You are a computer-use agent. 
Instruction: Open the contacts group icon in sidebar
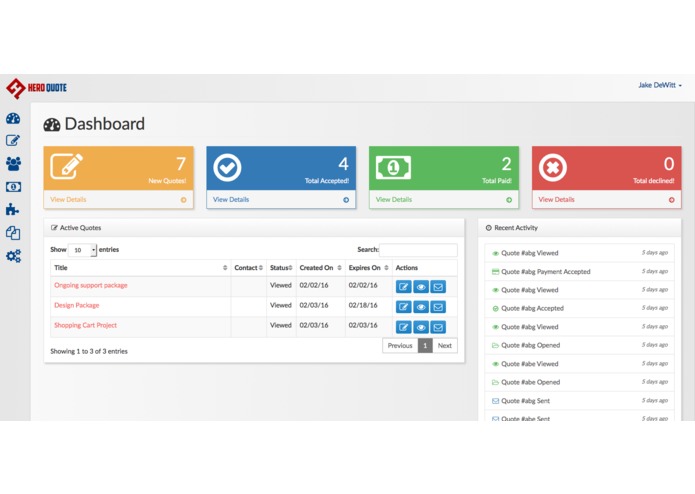(x=13, y=163)
